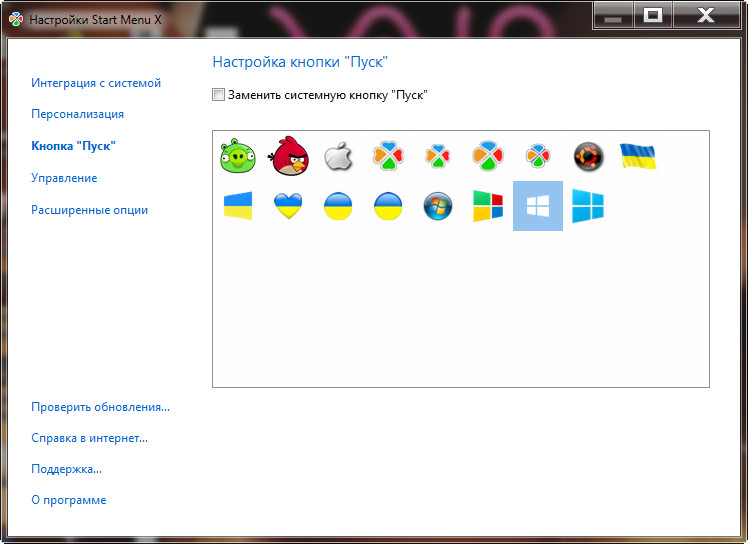Choose the blue-yellow heart icon
The image size is (748, 544).
pyautogui.click(x=288, y=206)
